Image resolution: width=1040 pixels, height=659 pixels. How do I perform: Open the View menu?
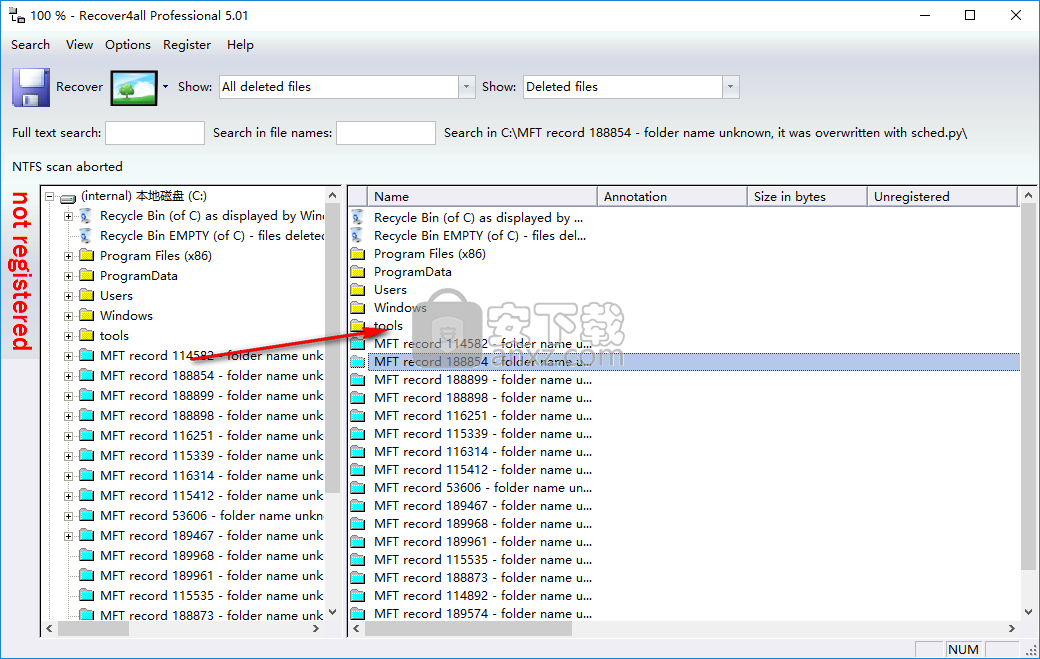[x=79, y=44]
